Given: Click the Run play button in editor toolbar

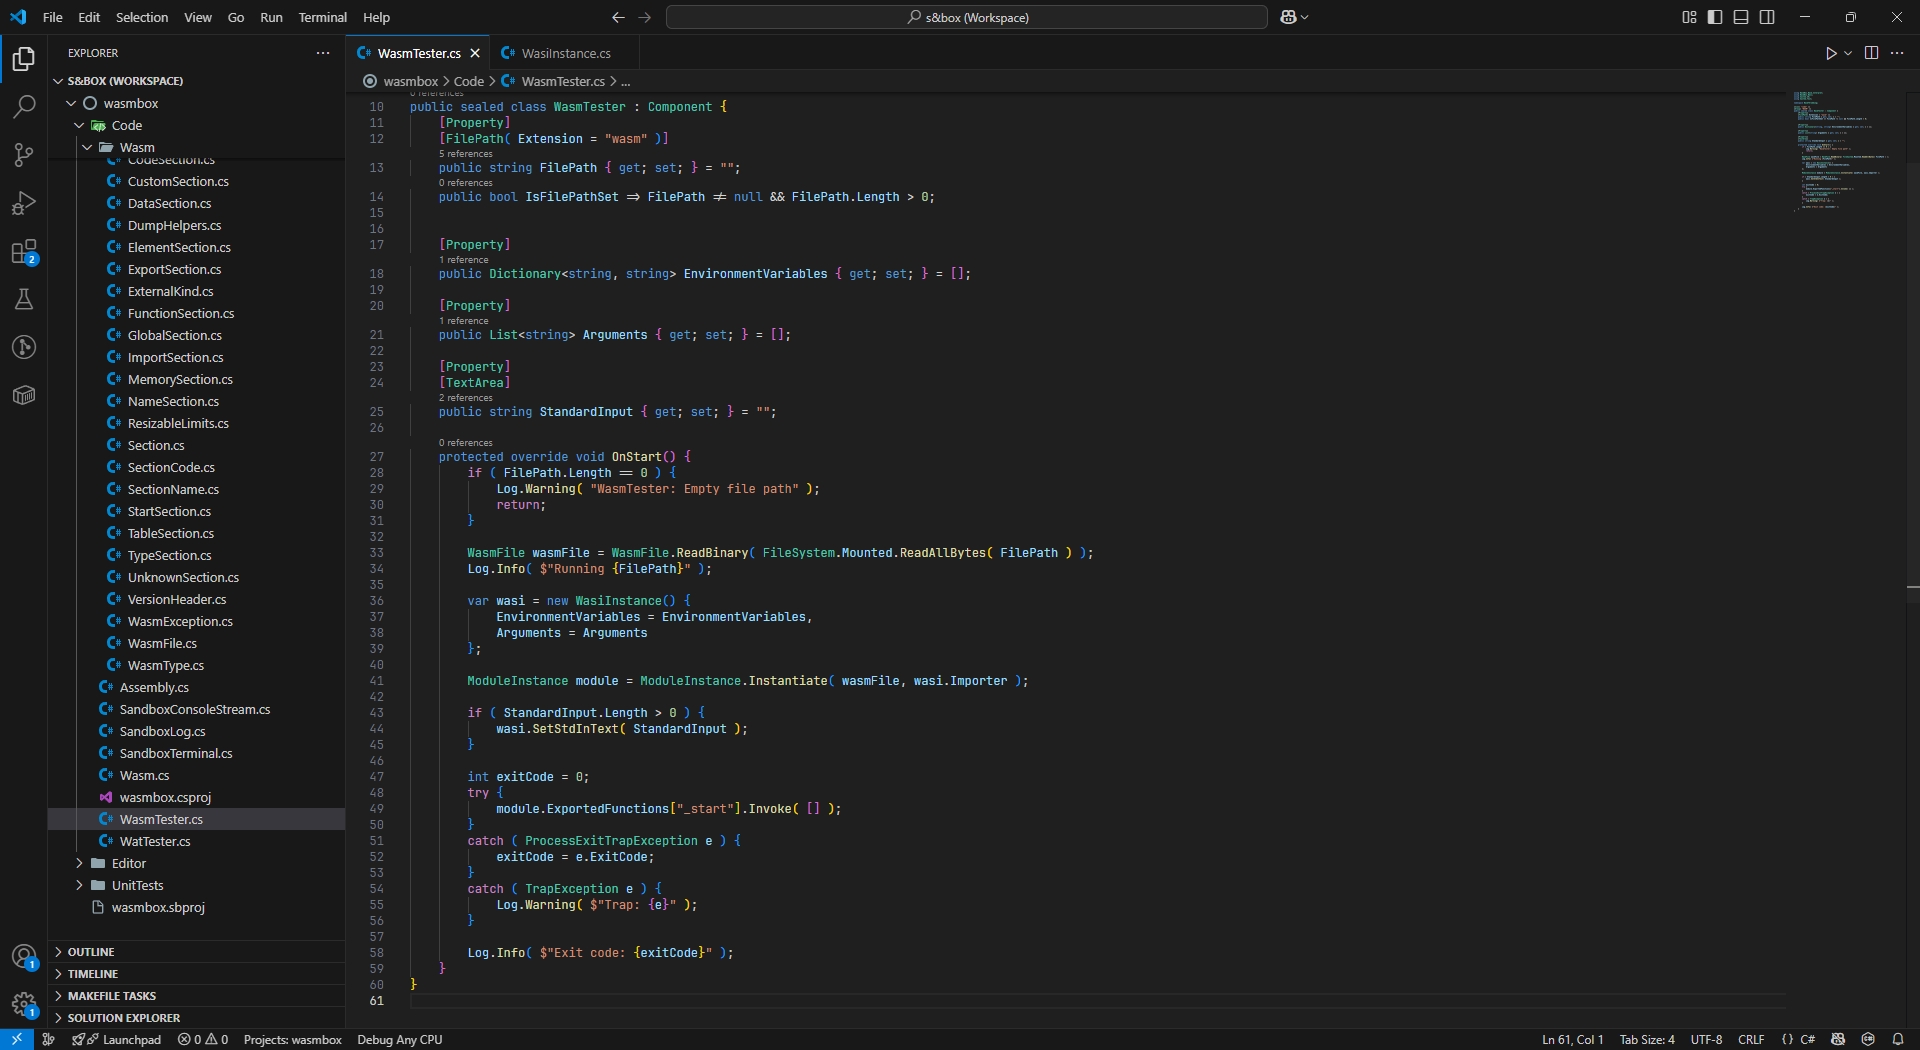Looking at the screenshot, I should [x=1830, y=53].
